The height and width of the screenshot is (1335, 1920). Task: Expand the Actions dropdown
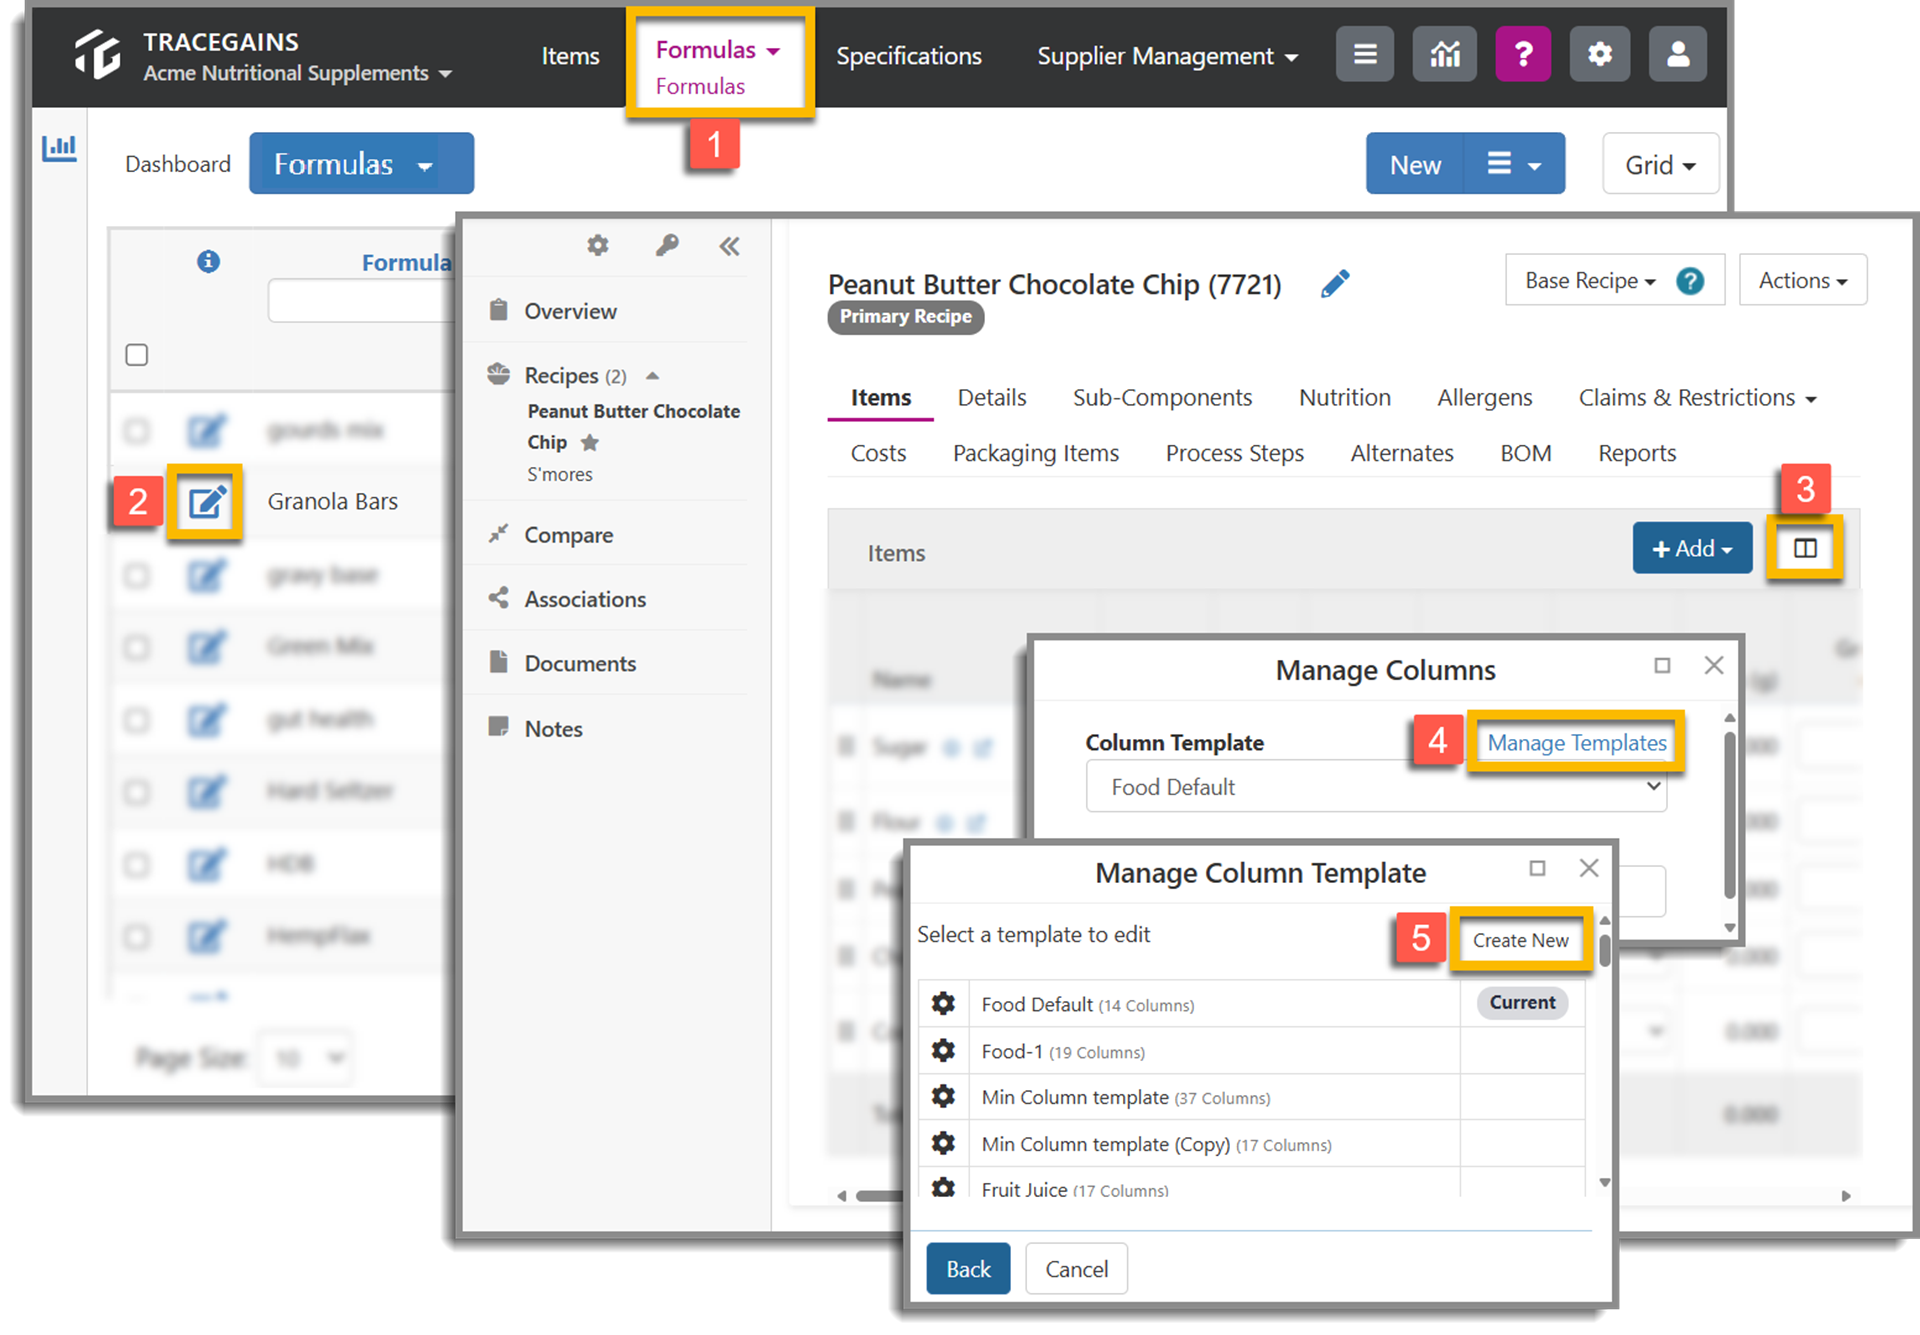tap(1801, 280)
